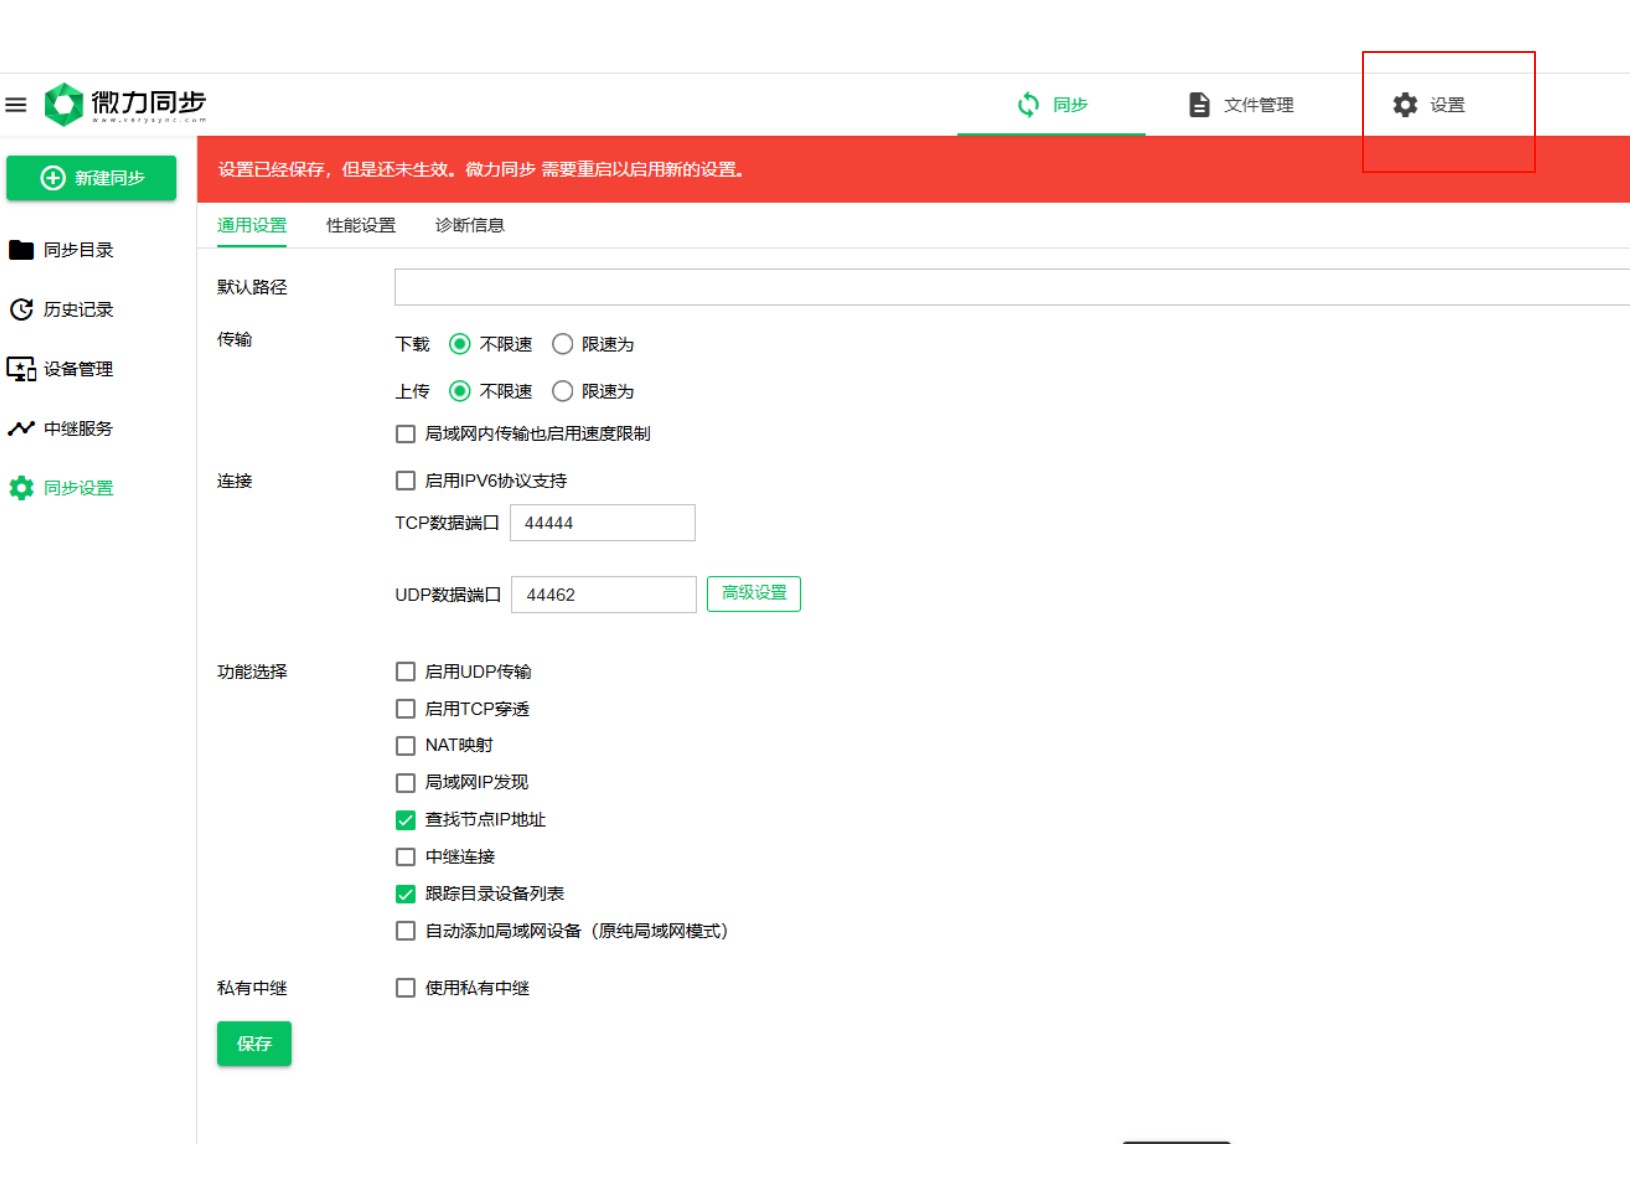Switch to 性能设置 tab
Image resolution: width=1630 pixels, height=1196 pixels.
(x=361, y=226)
